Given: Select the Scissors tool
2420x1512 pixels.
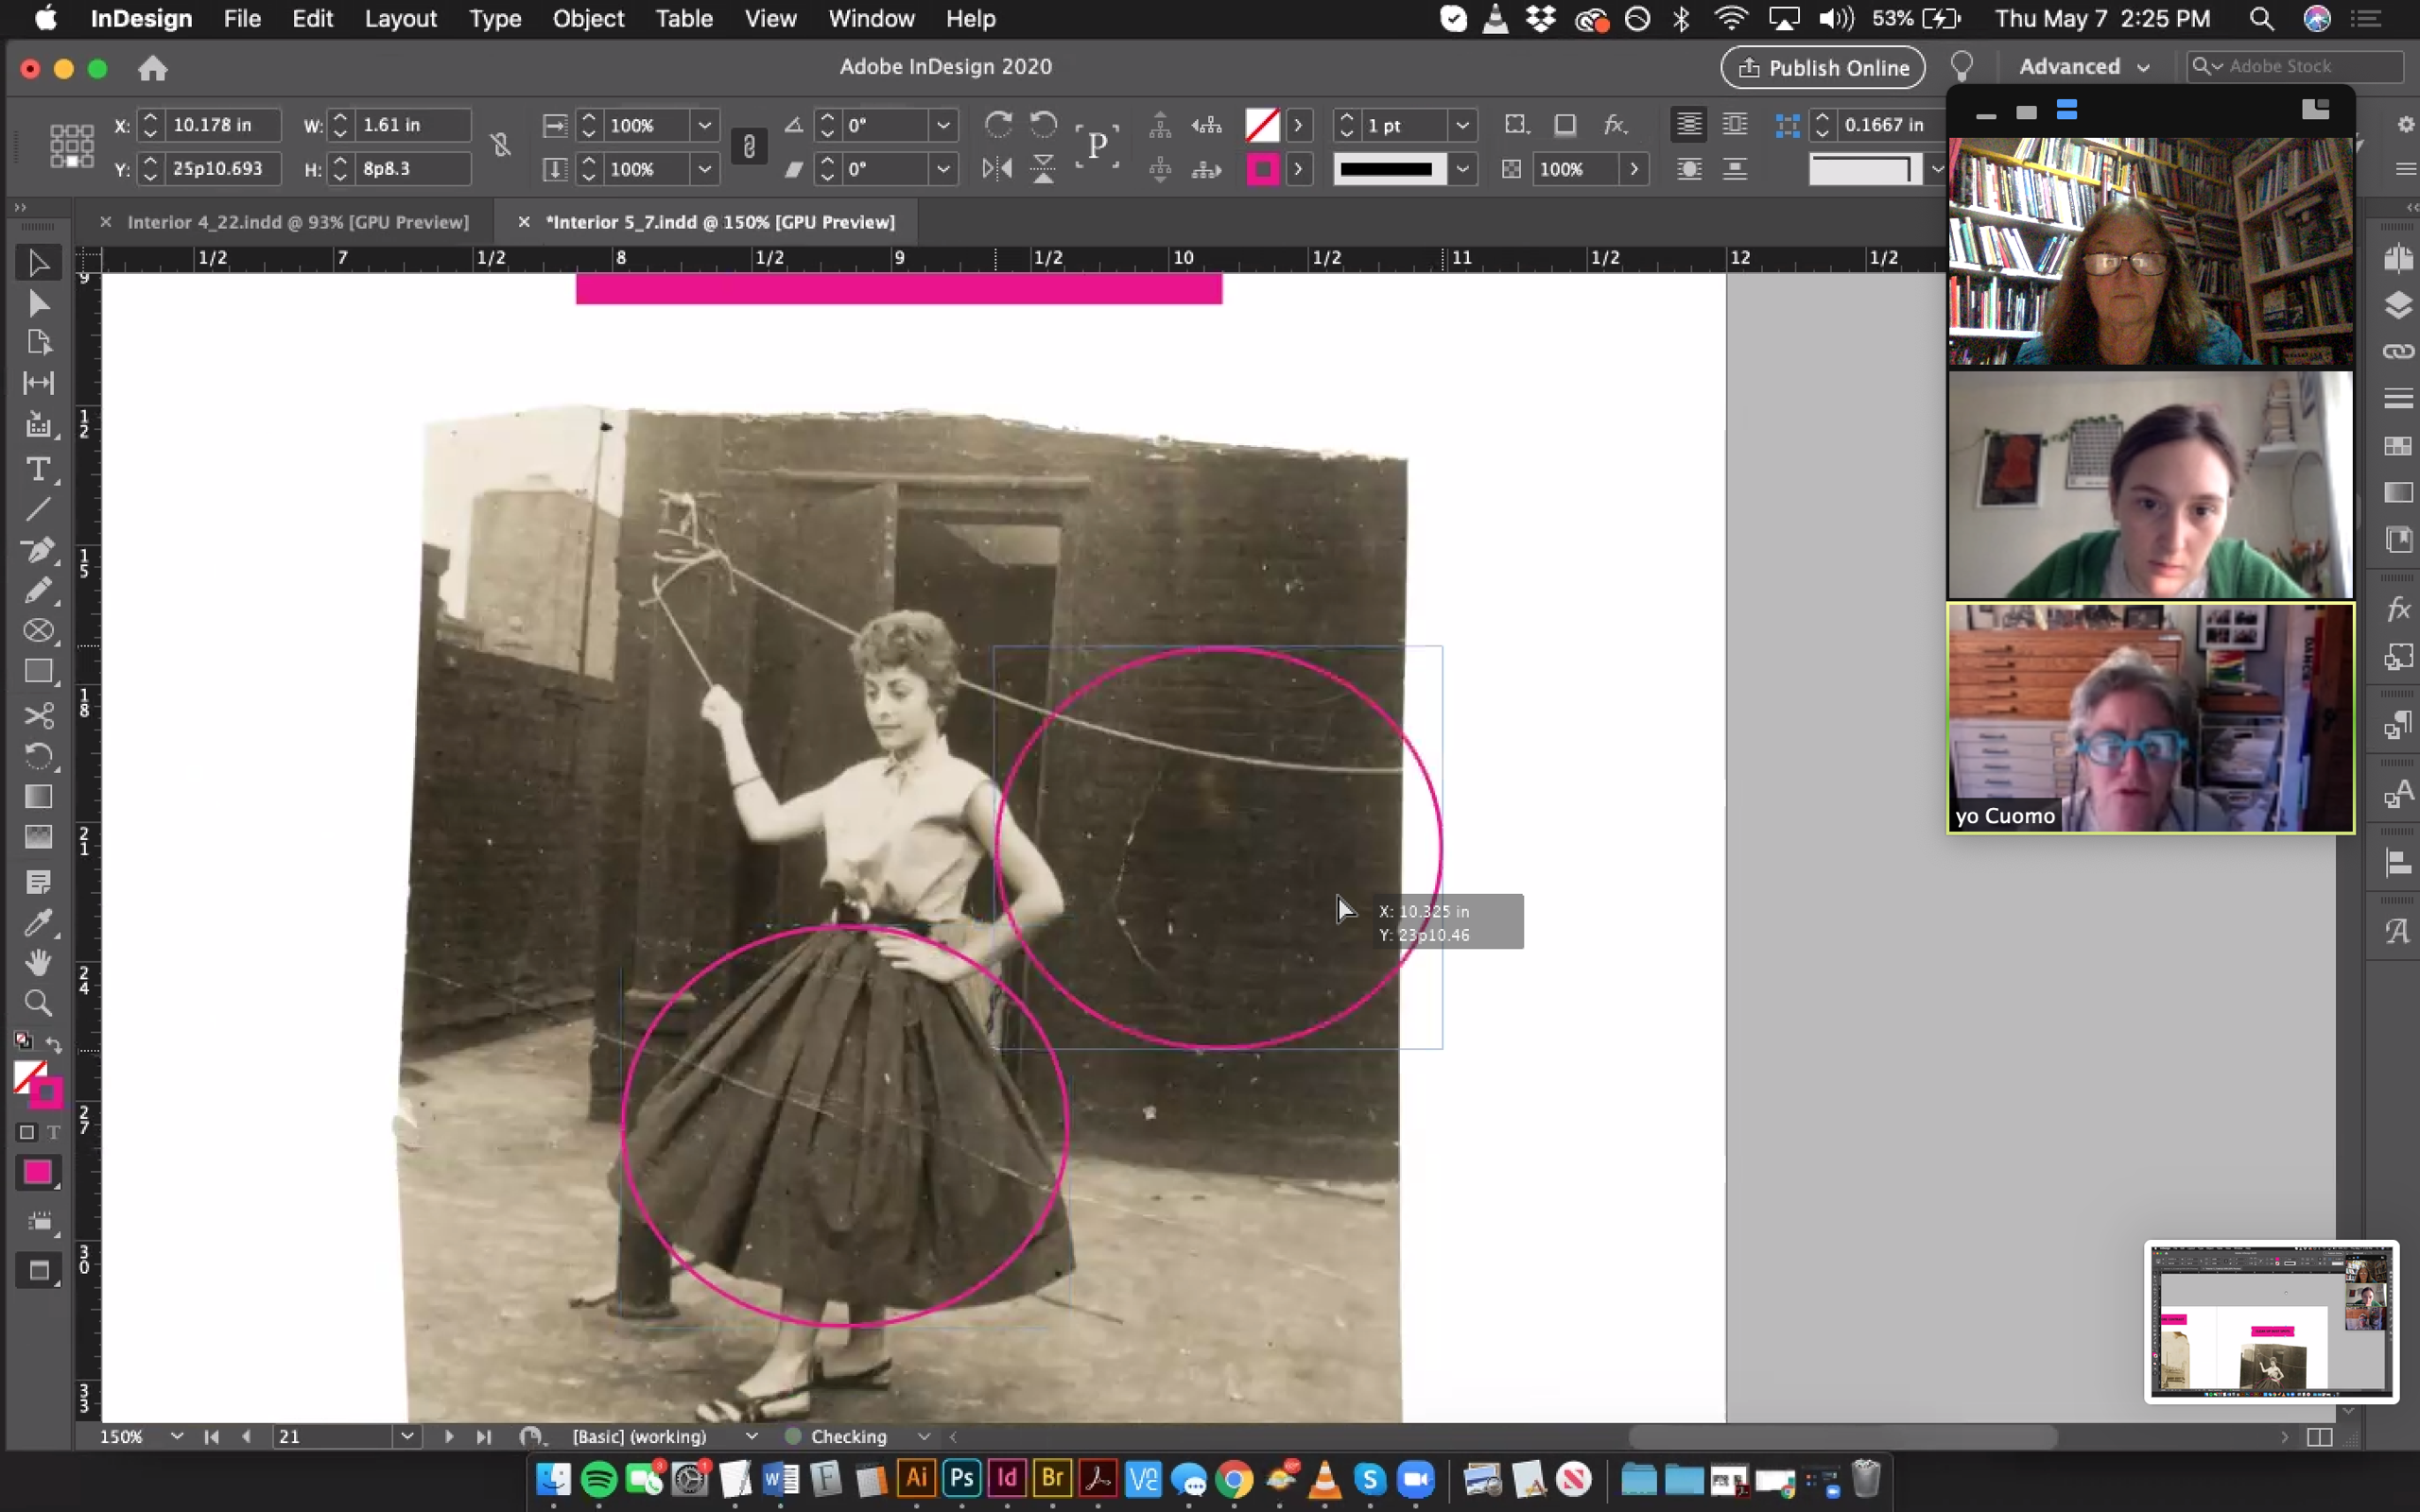Looking at the screenshot, I should point(38,715).
